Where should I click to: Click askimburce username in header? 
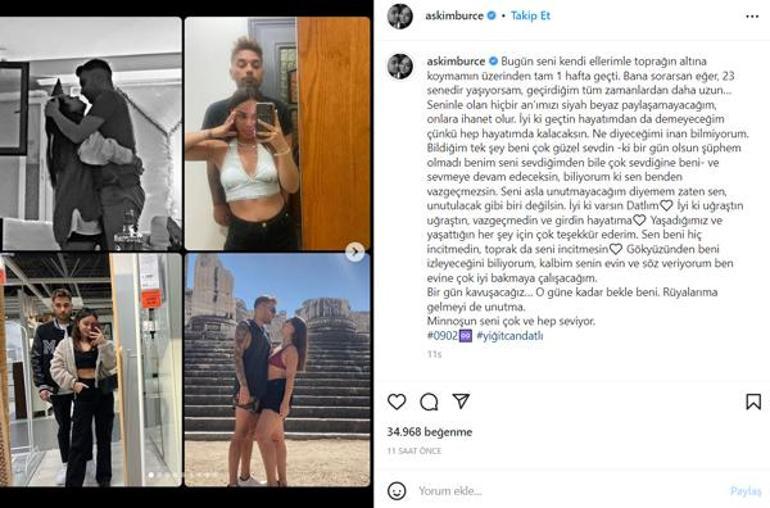pyautogui.click(x=454, y=16)
